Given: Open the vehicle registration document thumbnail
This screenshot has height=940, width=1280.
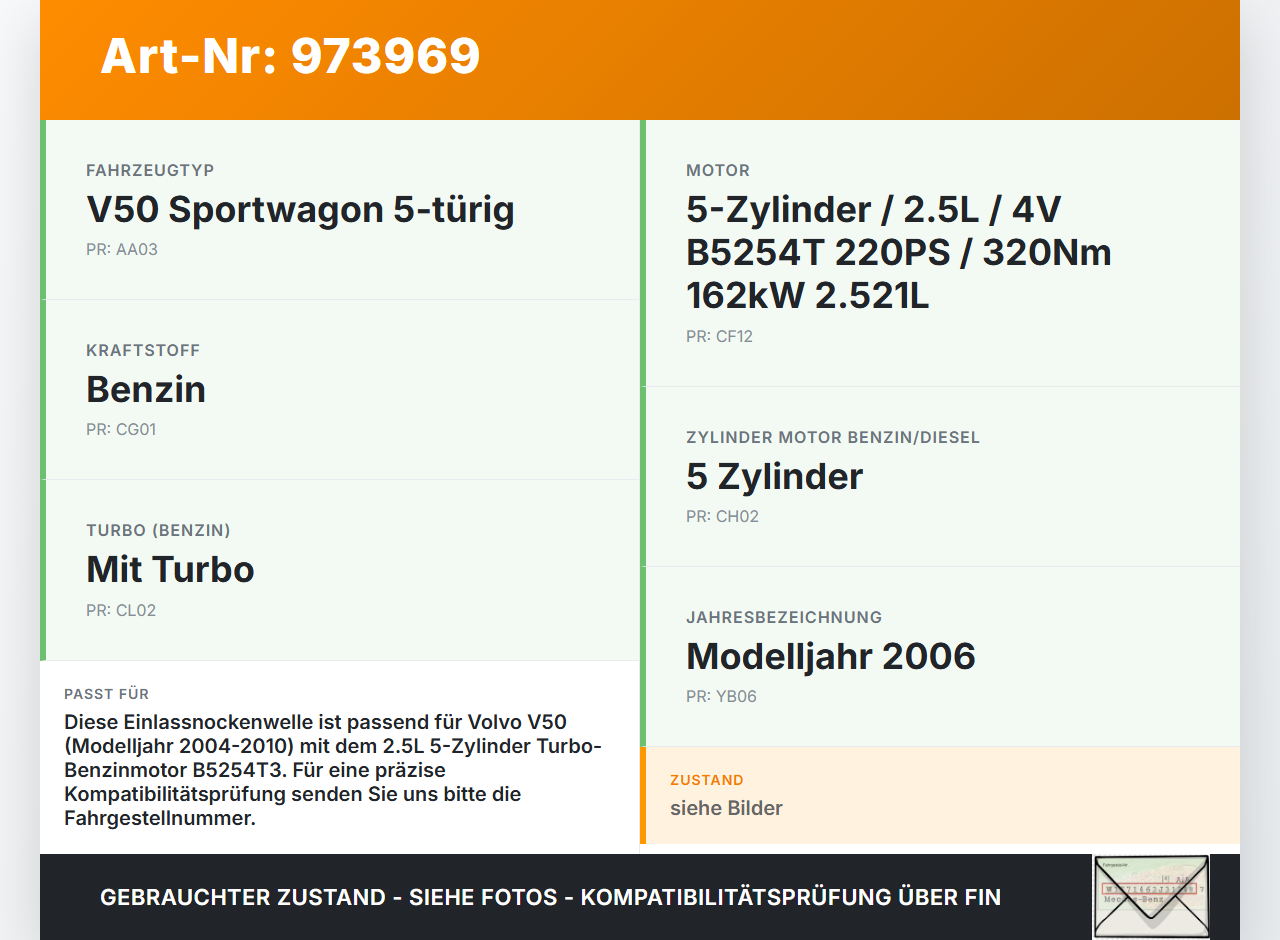Looking at the screenshot, I should coord(1151,896).
